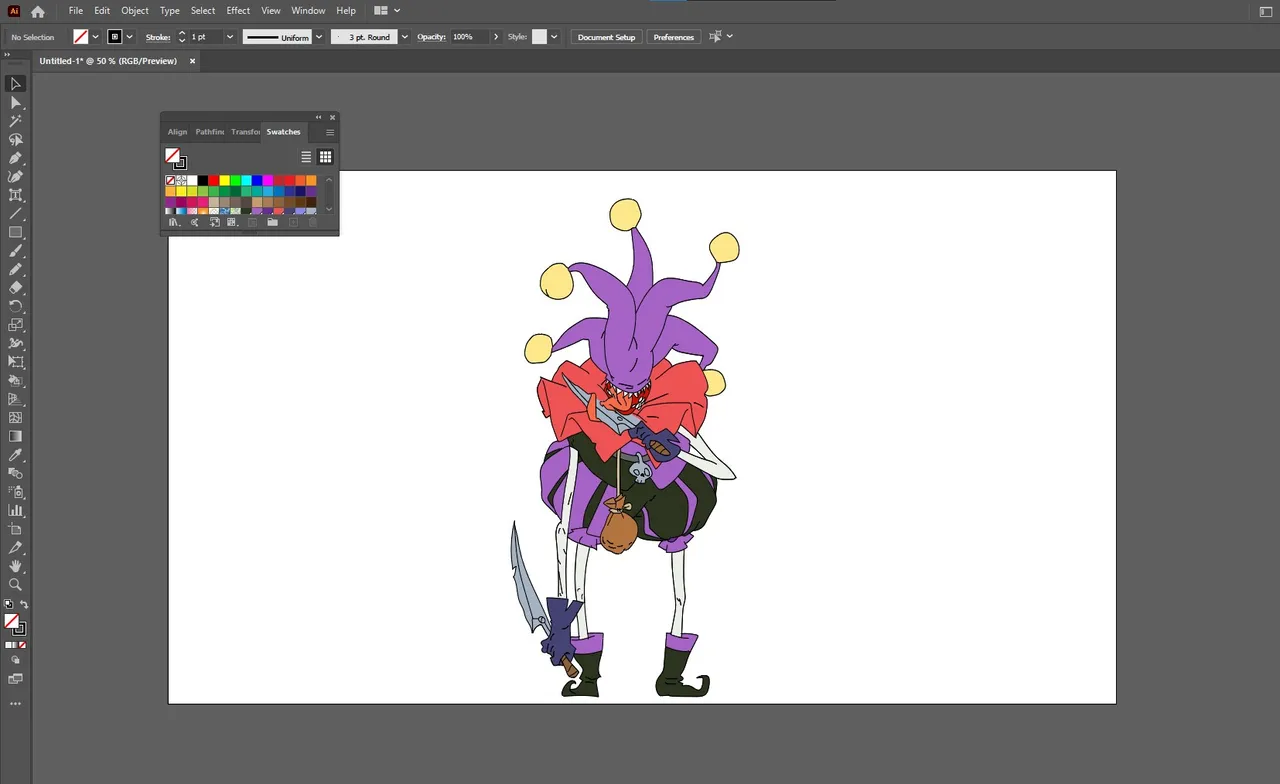Viewport: 1280px width, 784px height.
Task: Open brush definition 3 pt. Round dropdown
Action: tap(404, 37)
